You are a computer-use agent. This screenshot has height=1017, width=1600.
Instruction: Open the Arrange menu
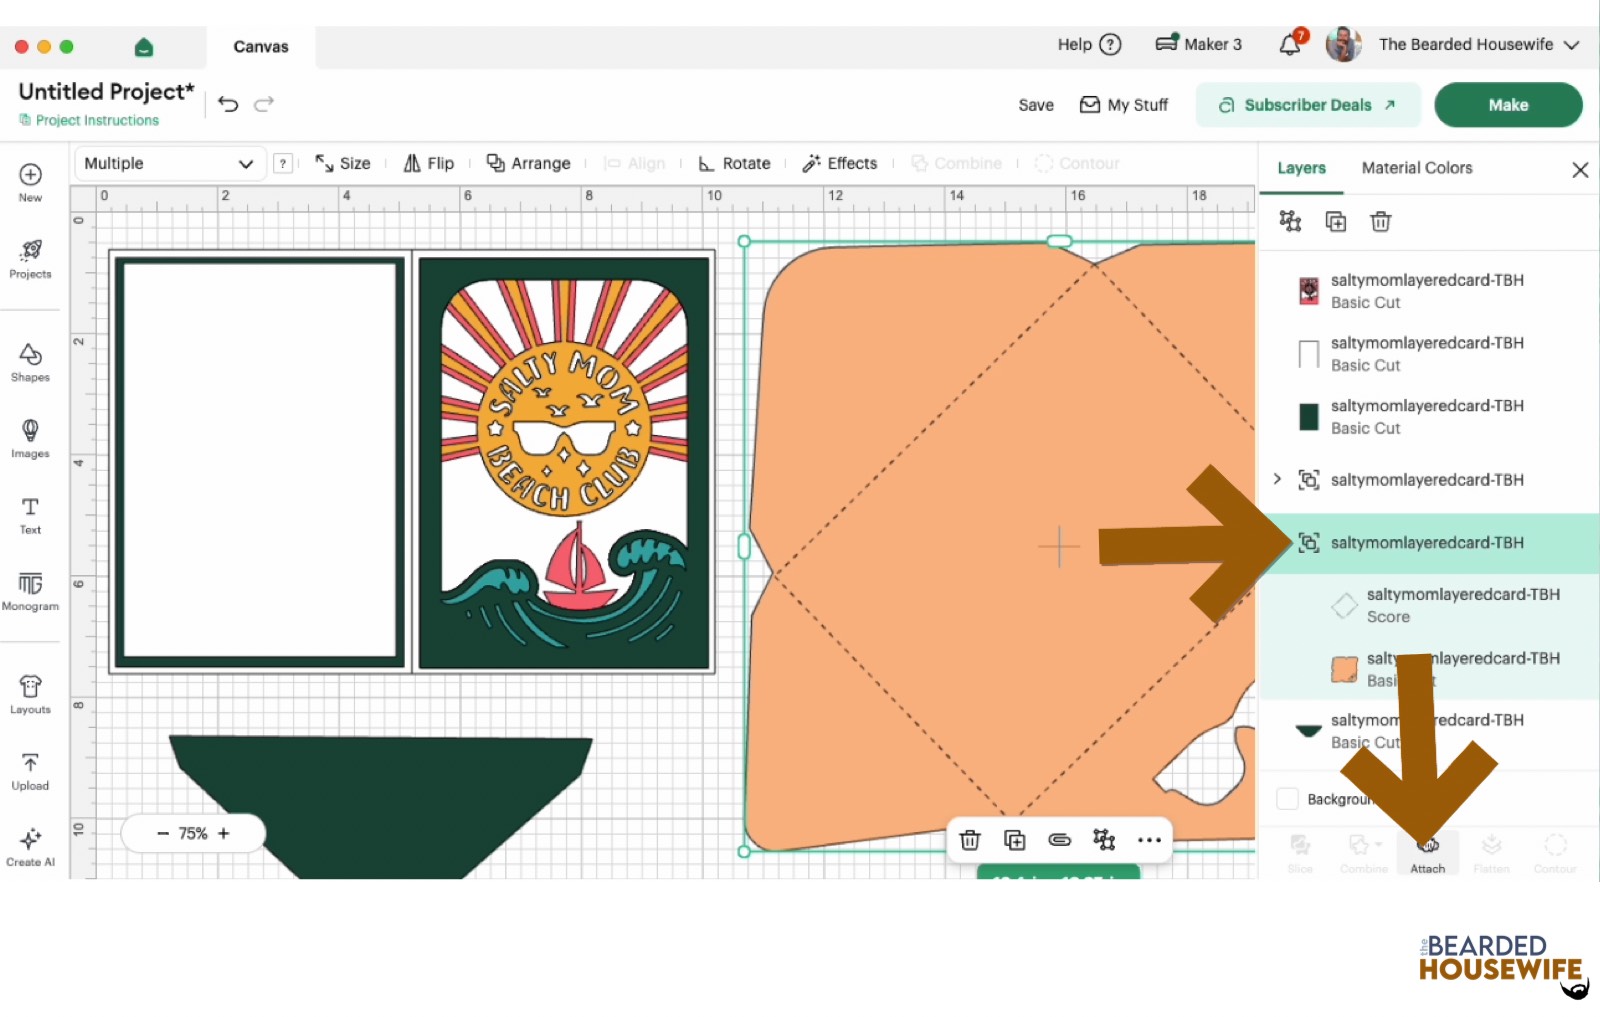[x=528, y=163]
